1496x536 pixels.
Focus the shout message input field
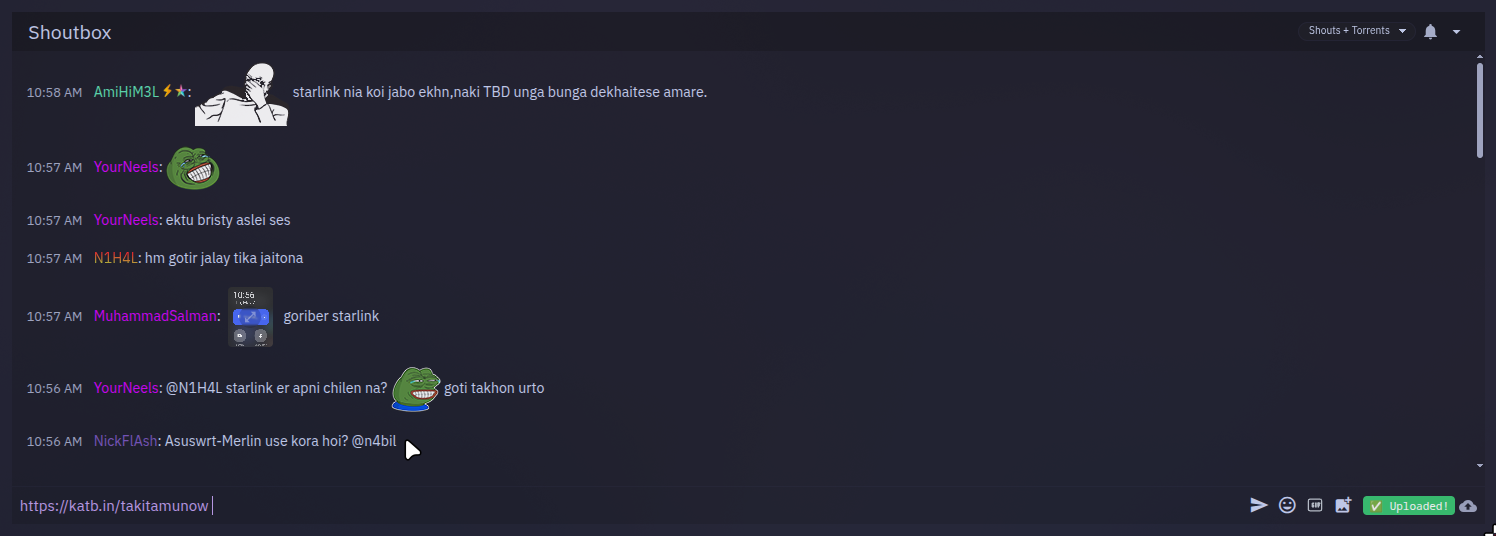pos(628,506)
